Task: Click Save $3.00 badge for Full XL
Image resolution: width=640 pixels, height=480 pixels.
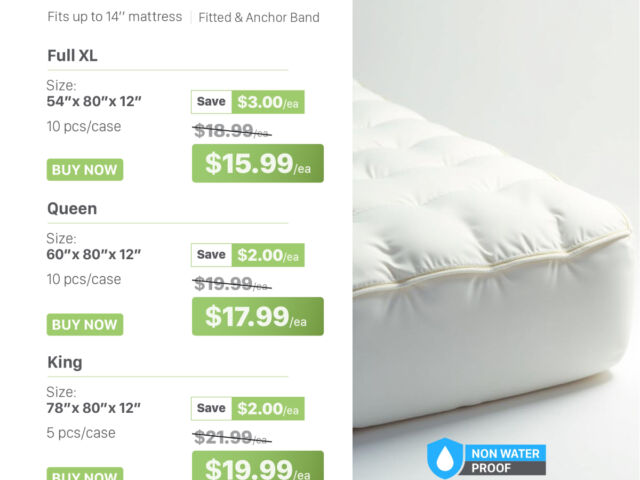Action: pyautogui.click(x=248, y=102)
